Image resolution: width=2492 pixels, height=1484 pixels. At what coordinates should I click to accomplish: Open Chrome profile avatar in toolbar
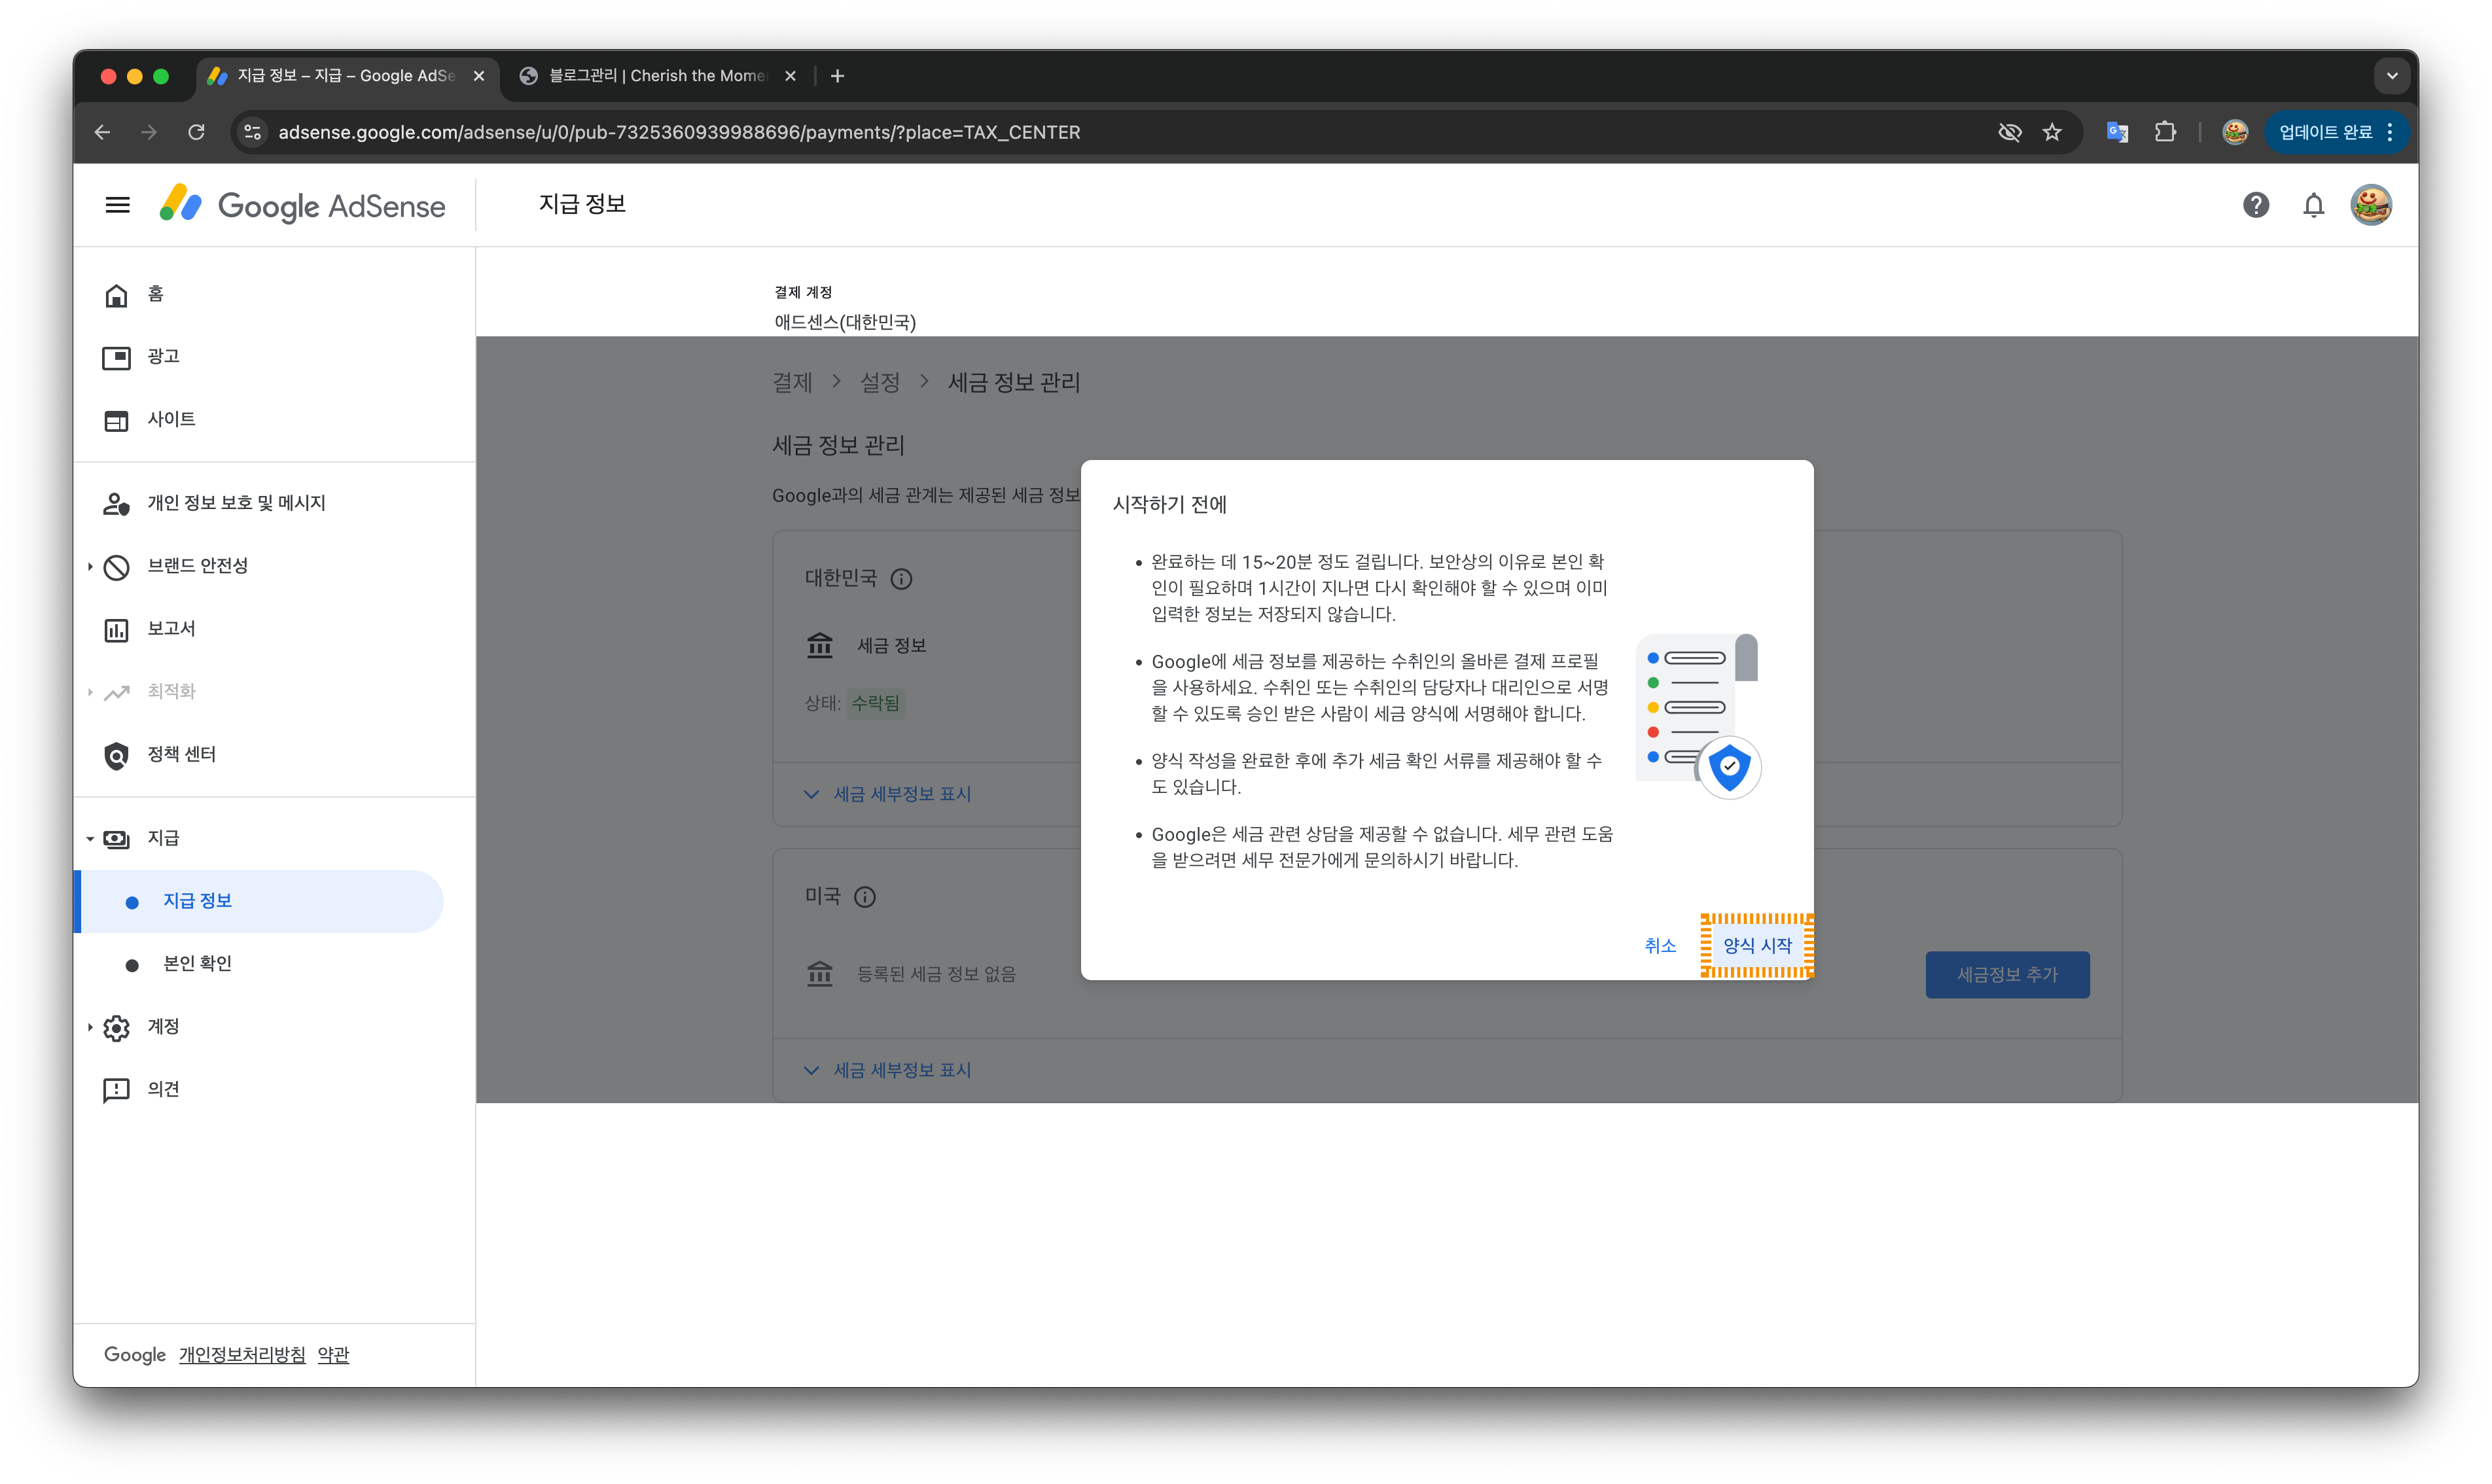[x=2235, y=132]
